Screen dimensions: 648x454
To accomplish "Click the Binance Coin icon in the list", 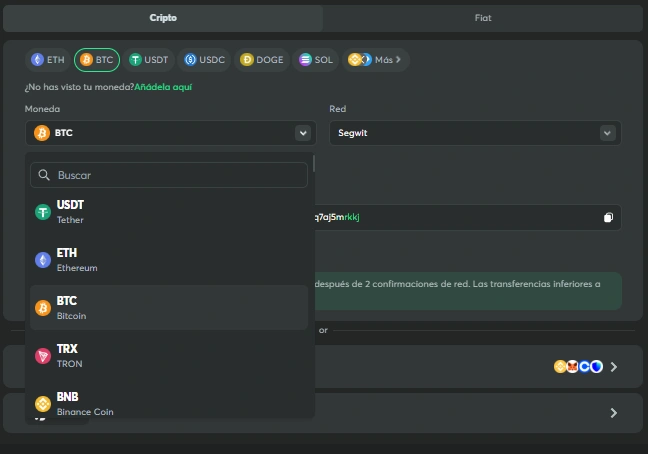I will (43, 404).
